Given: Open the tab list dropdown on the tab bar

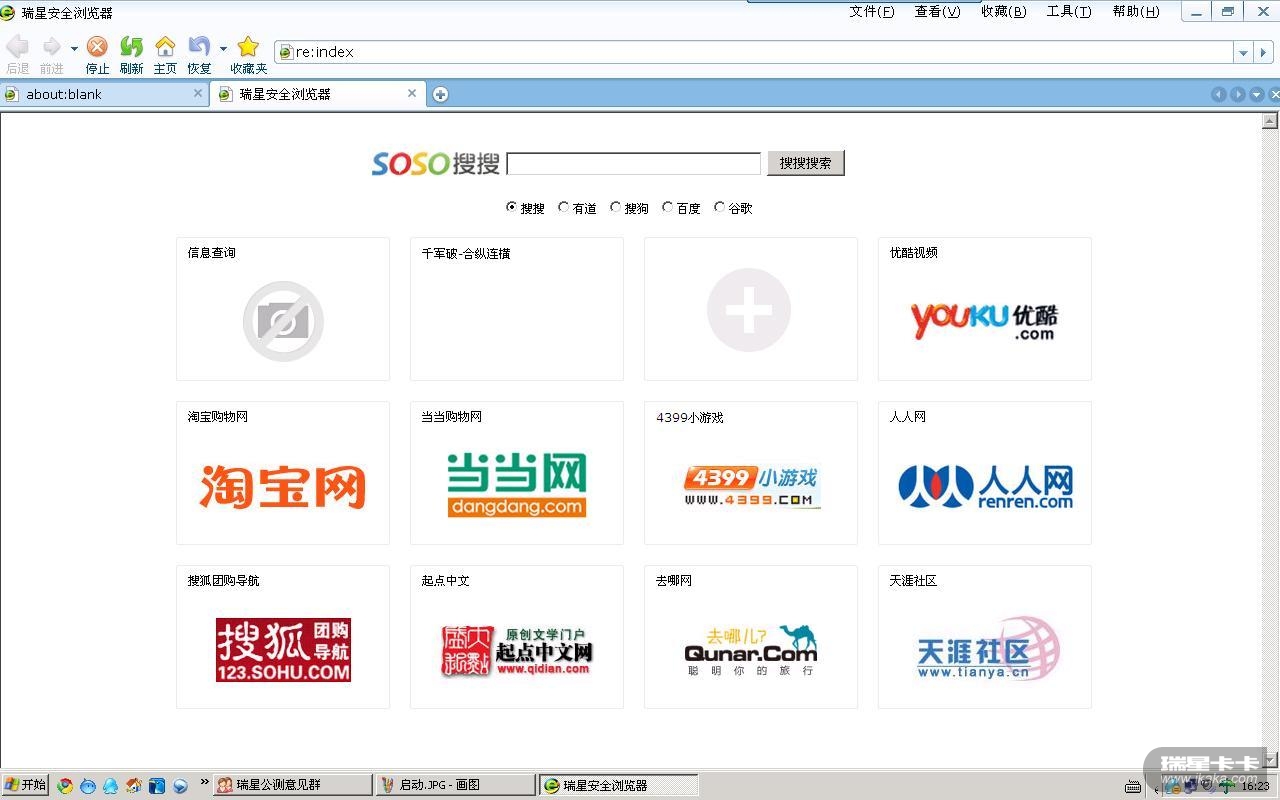Looking at the screenshot, I should pyautogui.click(x=1257, y=94).
